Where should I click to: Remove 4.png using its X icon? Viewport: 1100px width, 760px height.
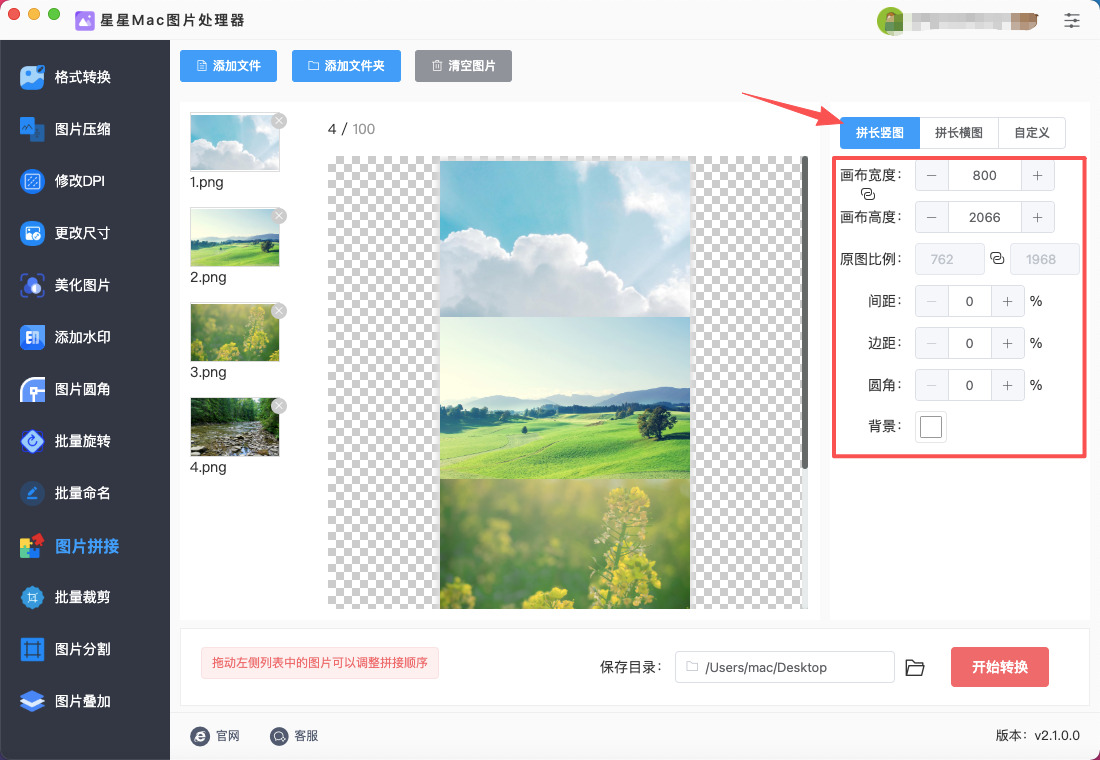point(279,406)
